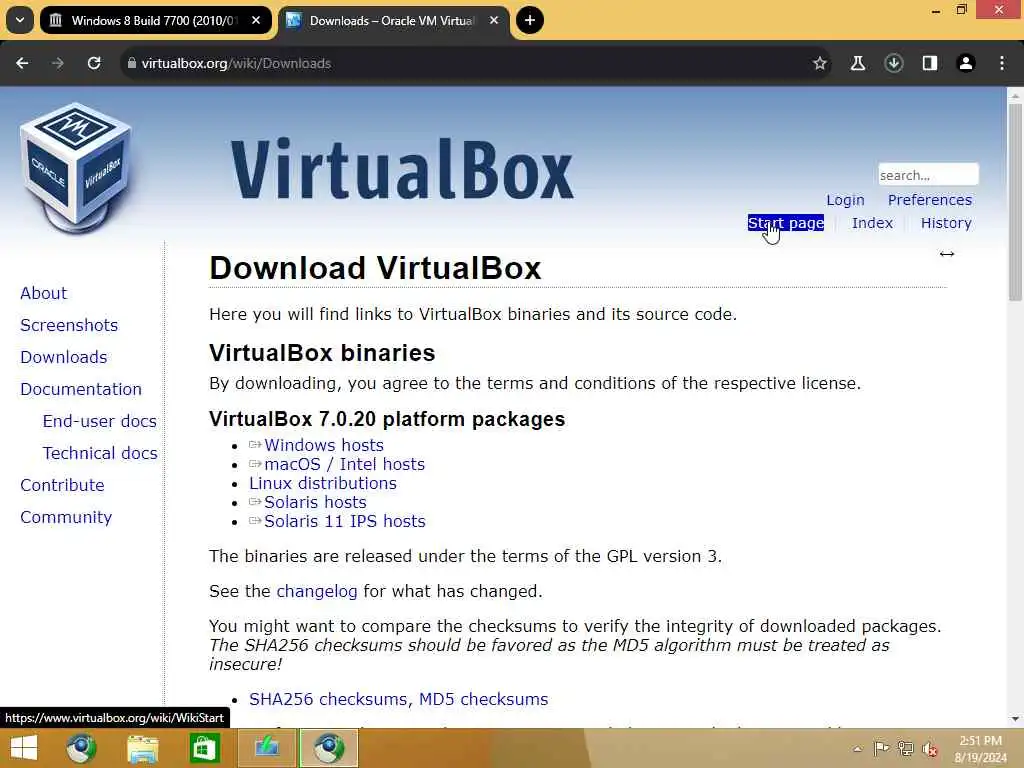
Task: Open a new browser tab
Action: coord(530,20)
